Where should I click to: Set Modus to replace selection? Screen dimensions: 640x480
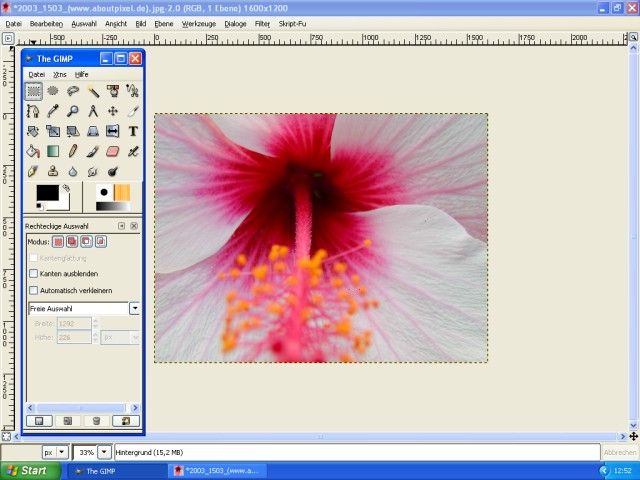tap(58, 242)
